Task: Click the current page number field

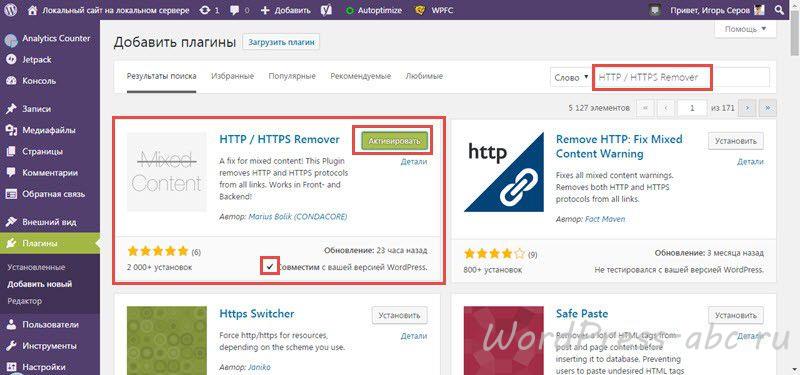Action: pos(692,108)
